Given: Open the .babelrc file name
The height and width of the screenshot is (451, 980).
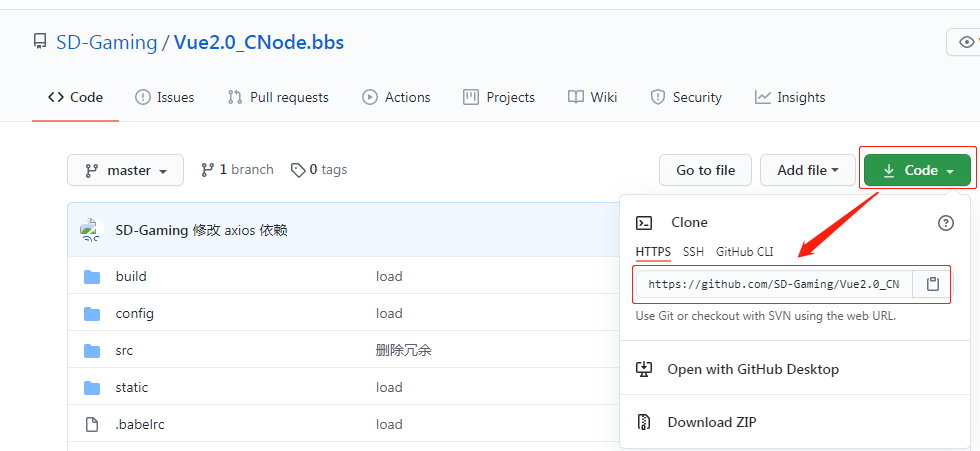Looking at the screenshot, I should 140,425.
